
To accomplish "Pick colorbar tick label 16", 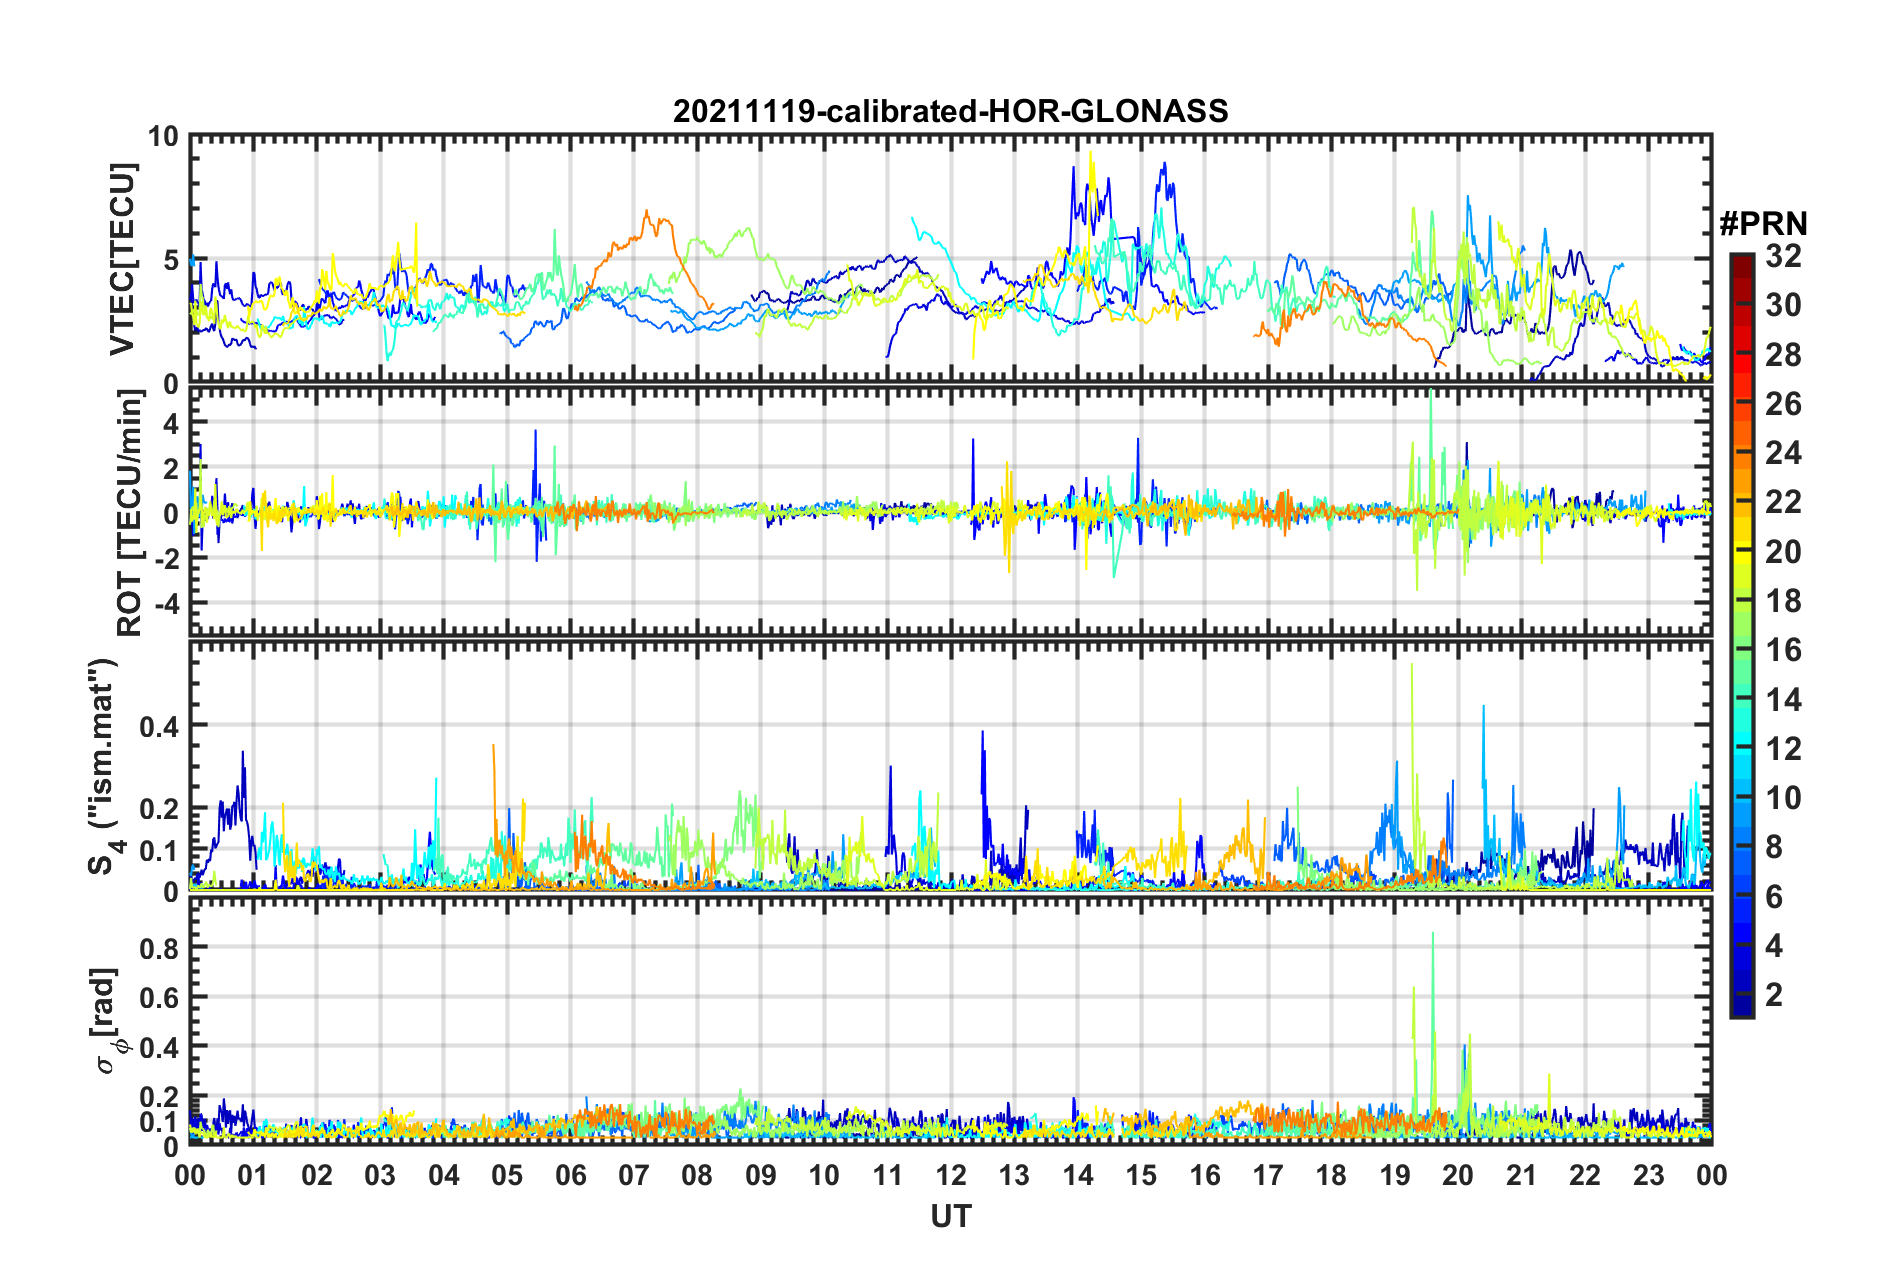I will click(x=1783, y=650).
